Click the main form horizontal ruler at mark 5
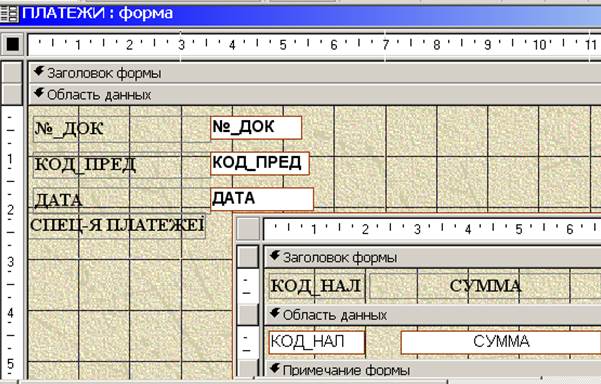 (283, 45)
